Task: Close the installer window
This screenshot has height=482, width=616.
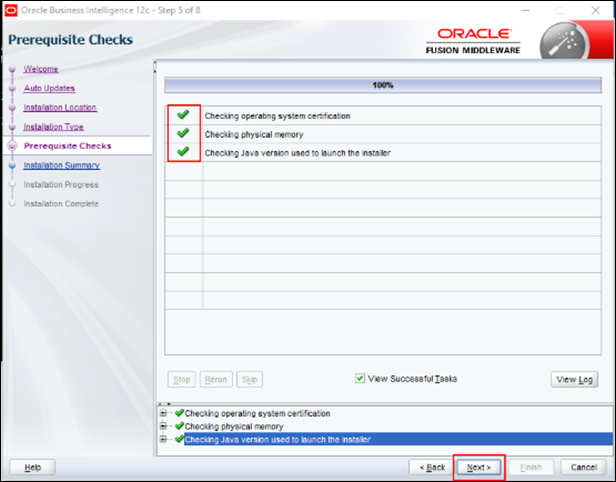Action: pos(596,10)
